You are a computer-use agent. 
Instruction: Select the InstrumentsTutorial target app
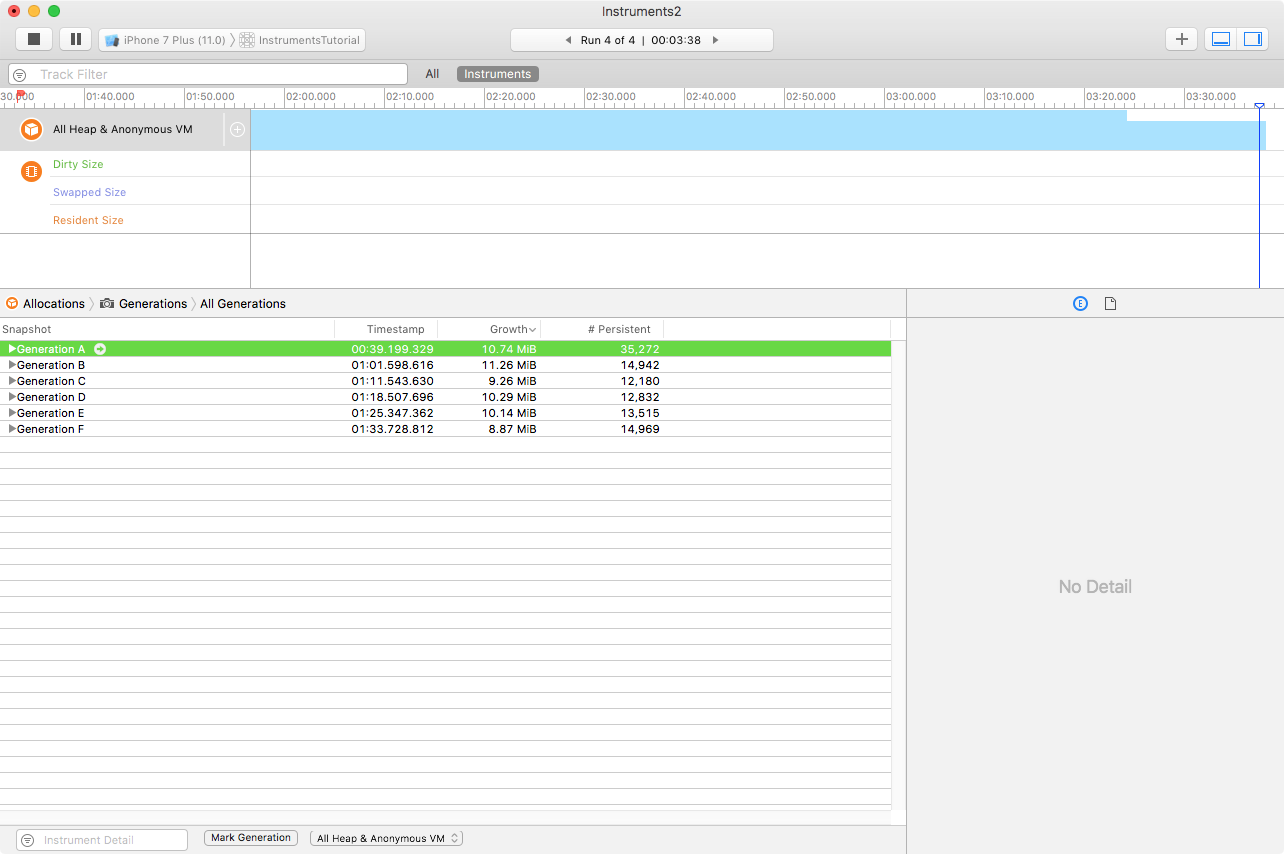(x=300, y=40)
